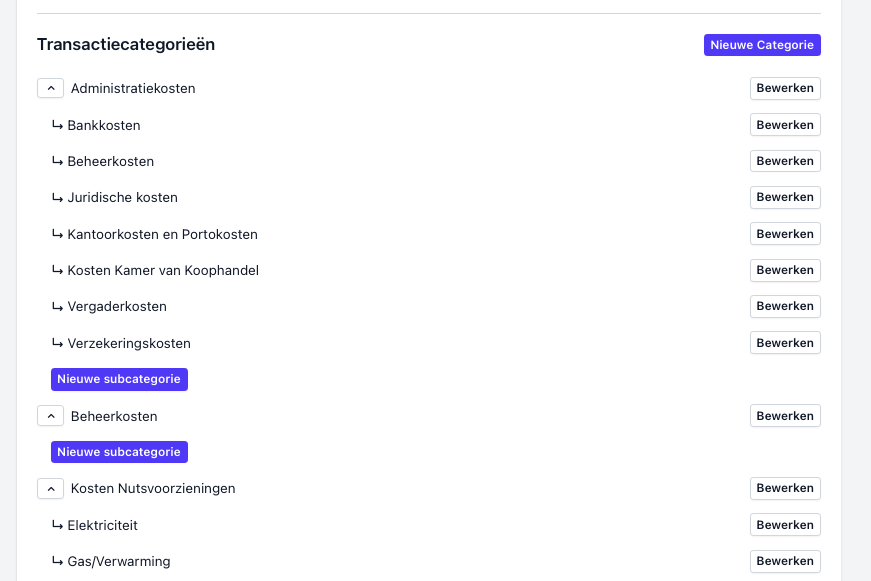The height and width of the screenshot is (581, 871).
Task: Click the Transactiecategorieën heading
Action: [126, 44]
